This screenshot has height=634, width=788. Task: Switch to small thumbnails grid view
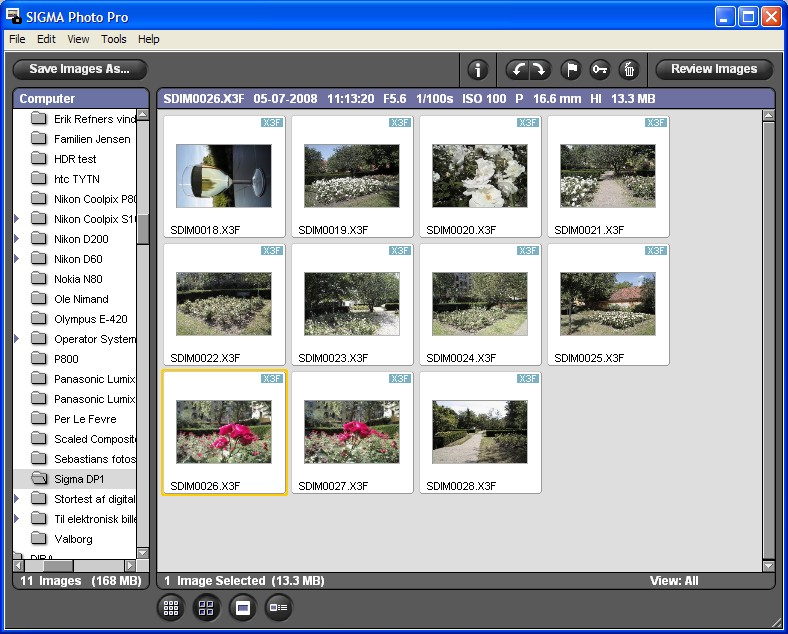(x=171, y=607)
